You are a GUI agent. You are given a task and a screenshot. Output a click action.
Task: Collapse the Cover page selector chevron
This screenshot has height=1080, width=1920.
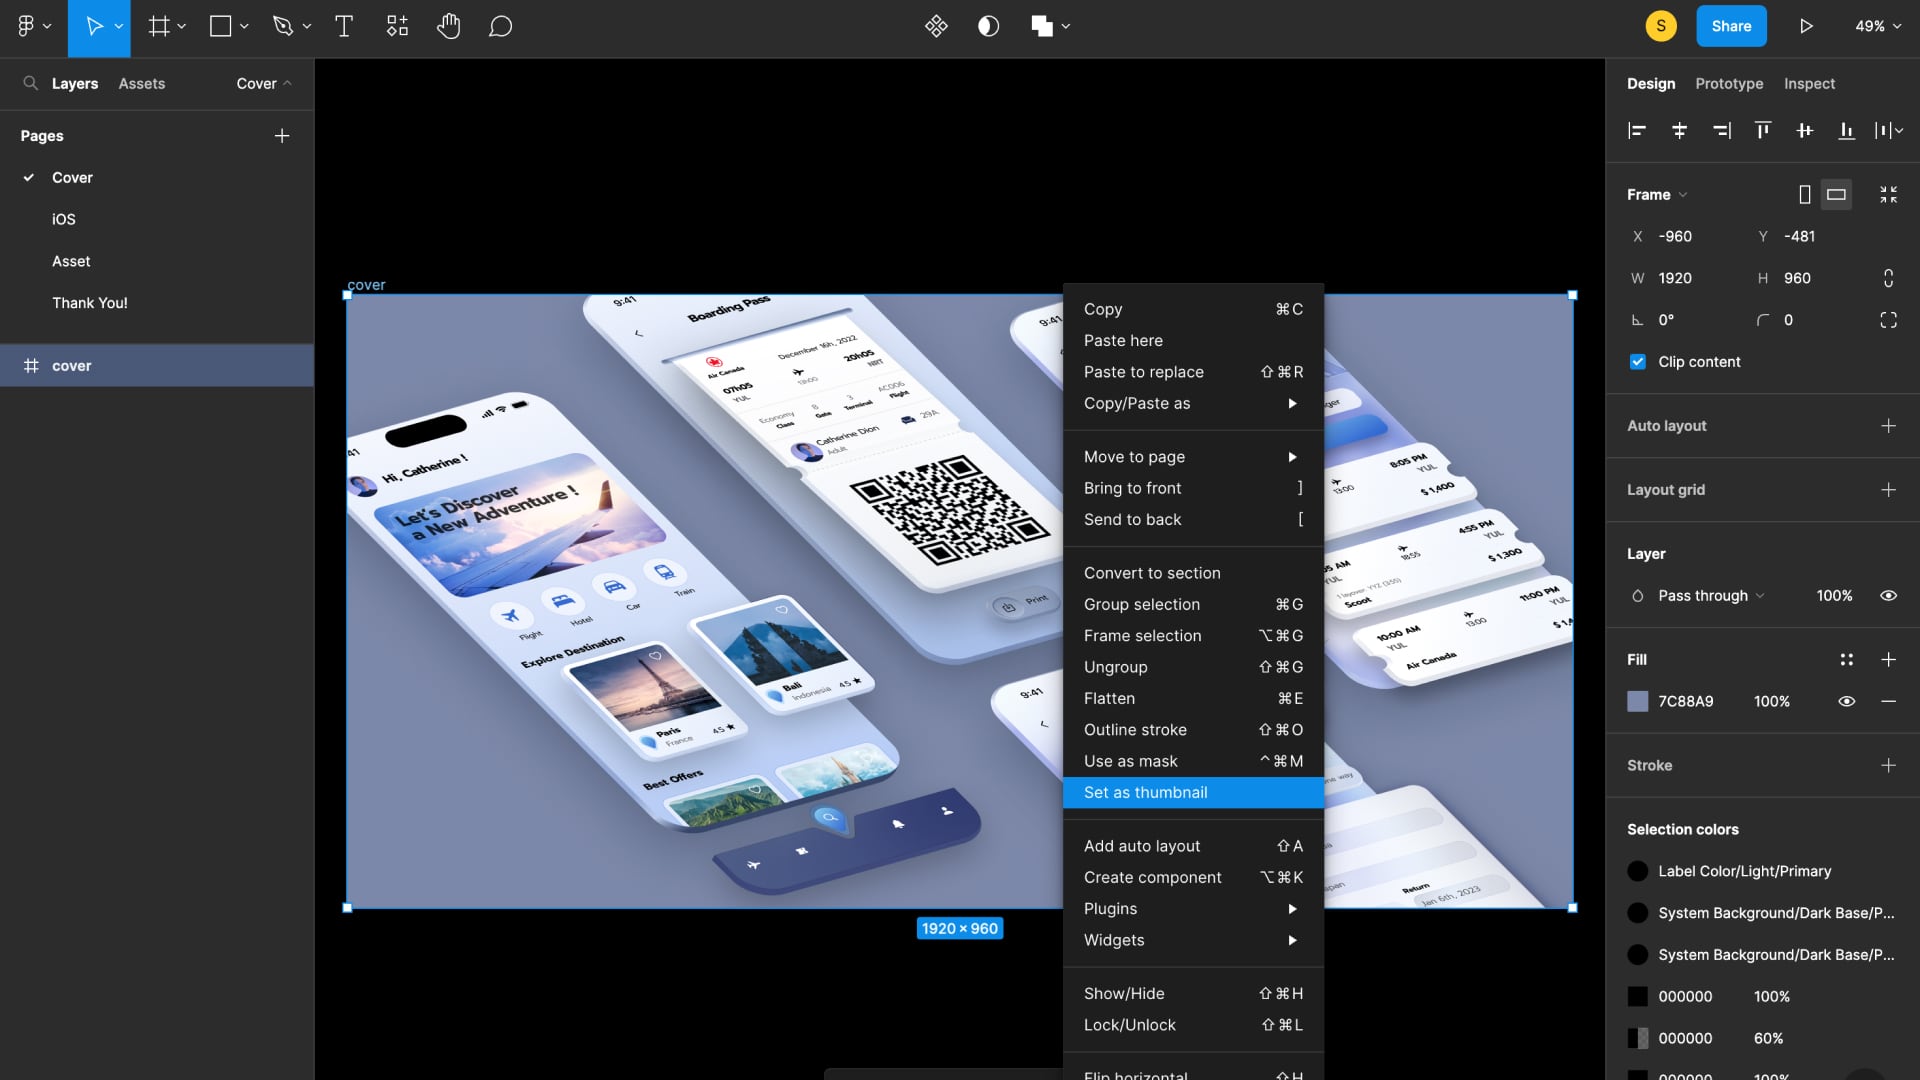(288, 84)
